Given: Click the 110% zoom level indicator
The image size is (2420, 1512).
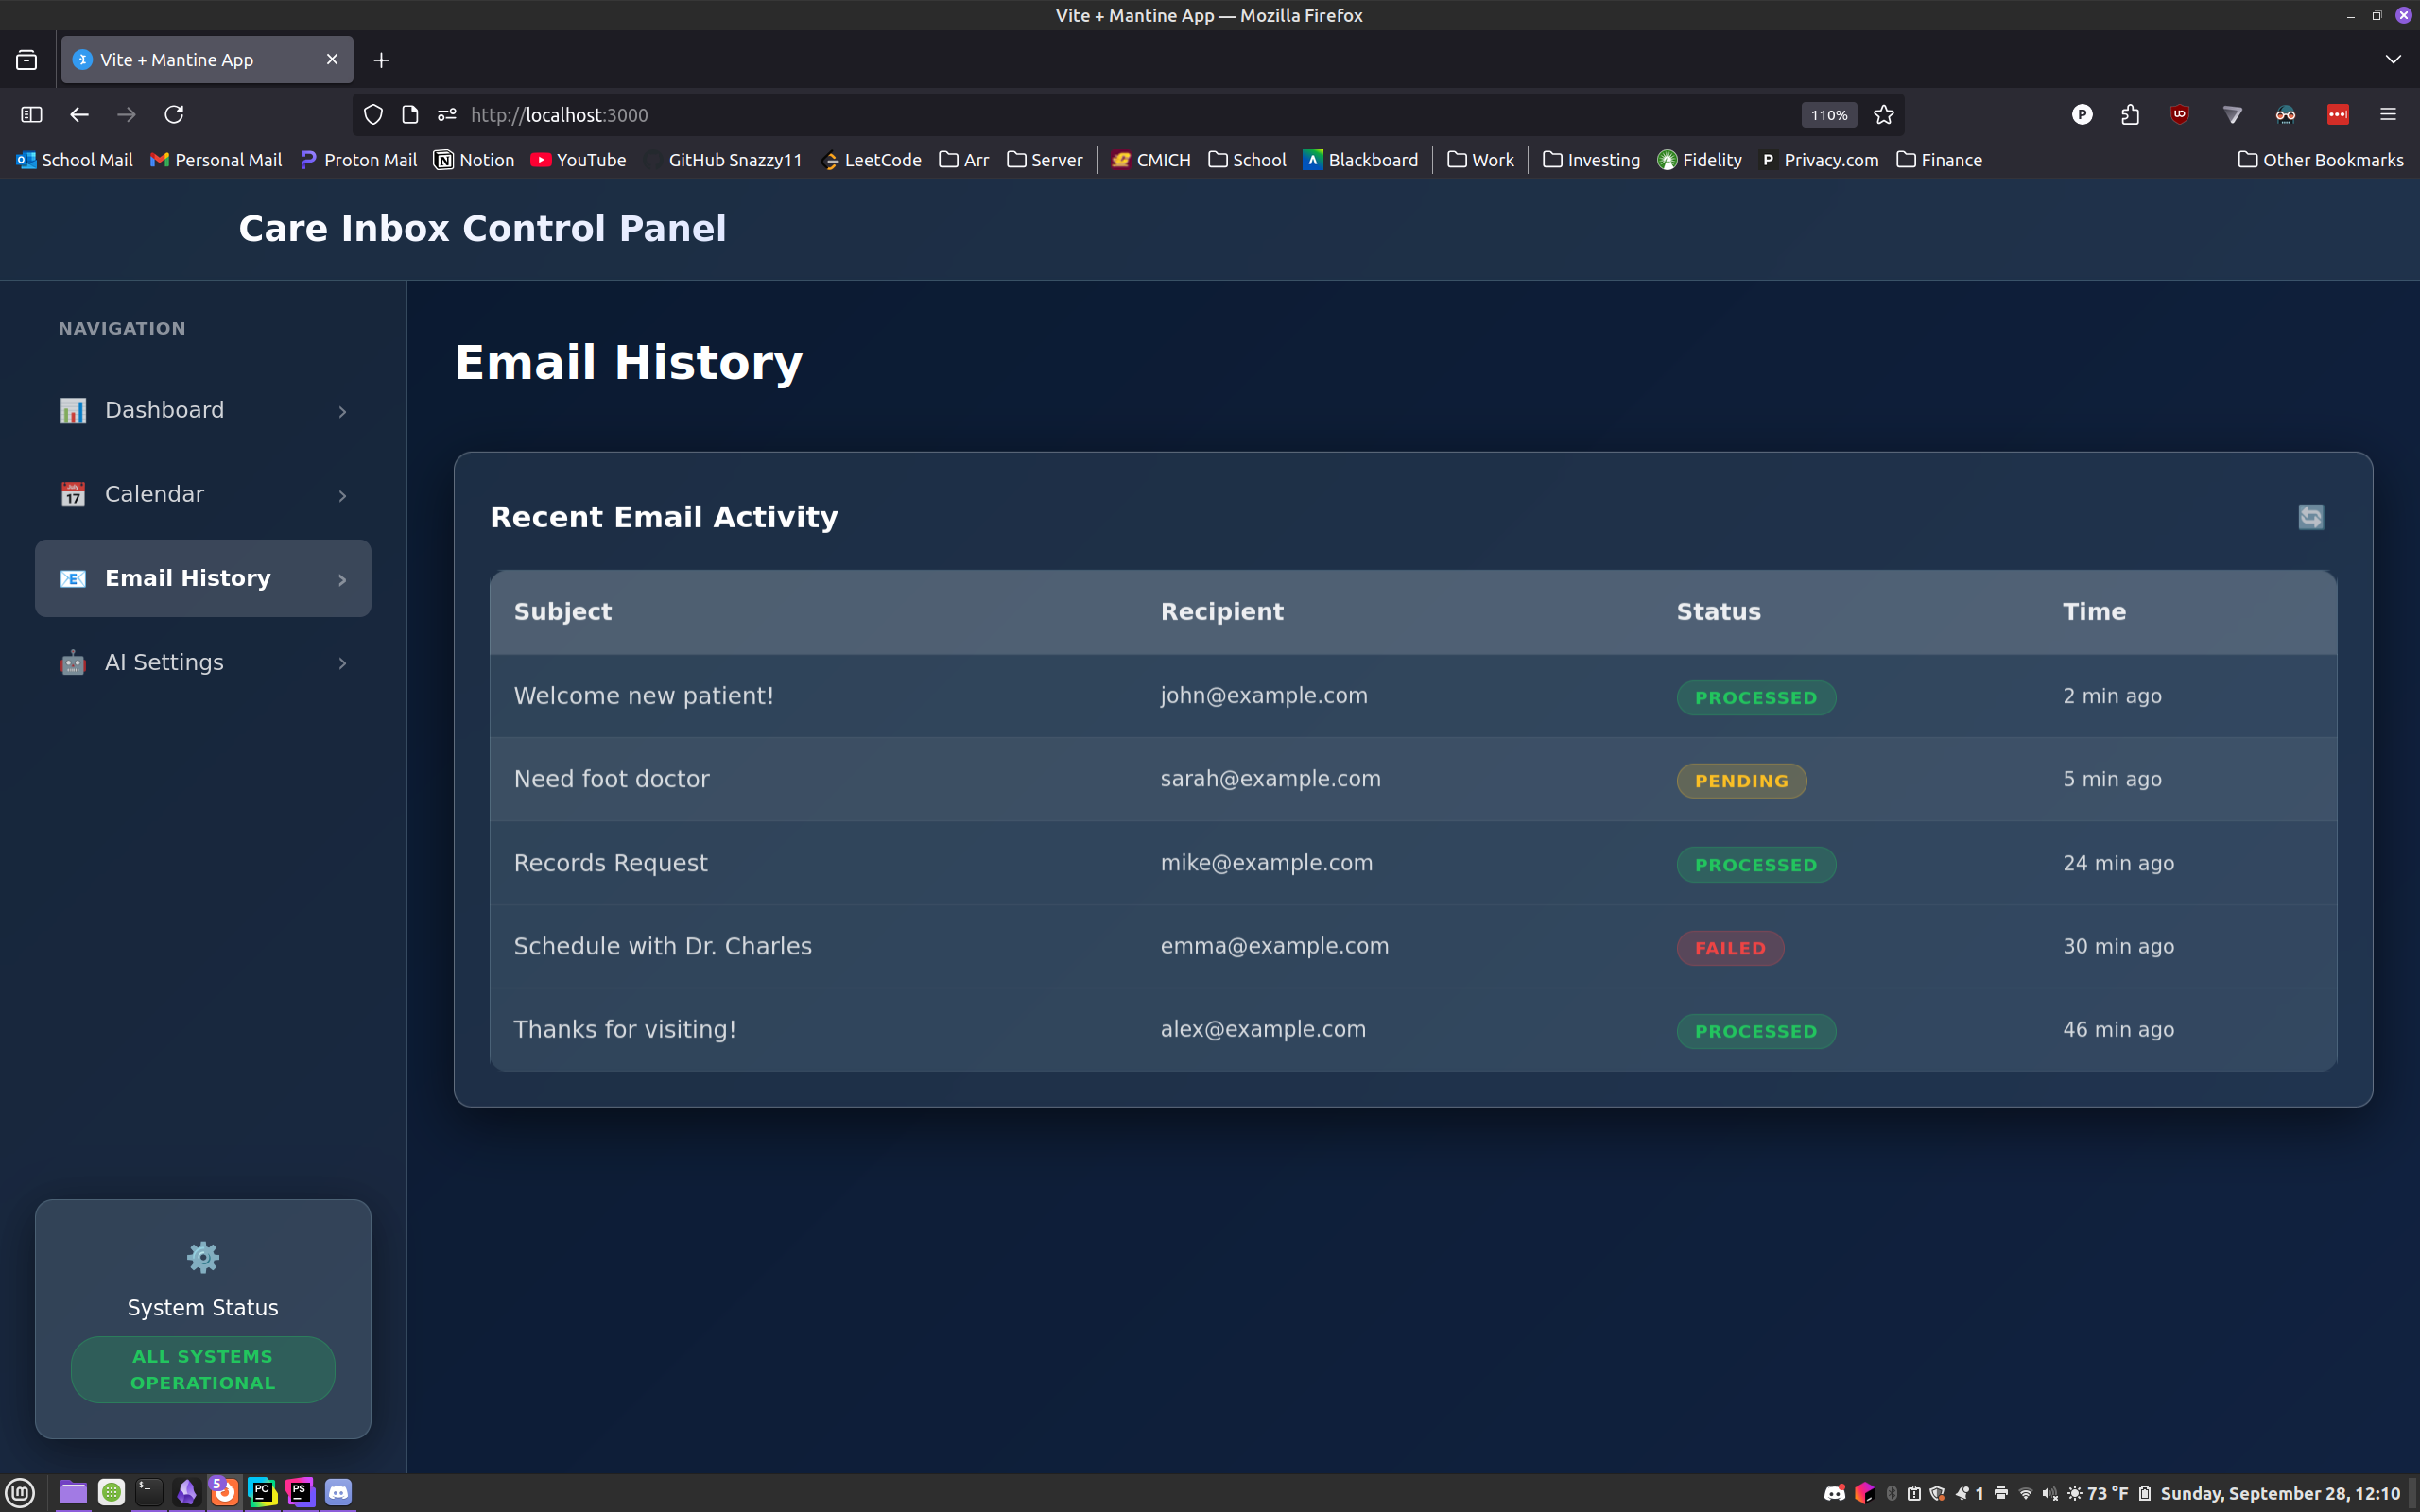Looking at the screenshot, I should tap(1828, 115).
